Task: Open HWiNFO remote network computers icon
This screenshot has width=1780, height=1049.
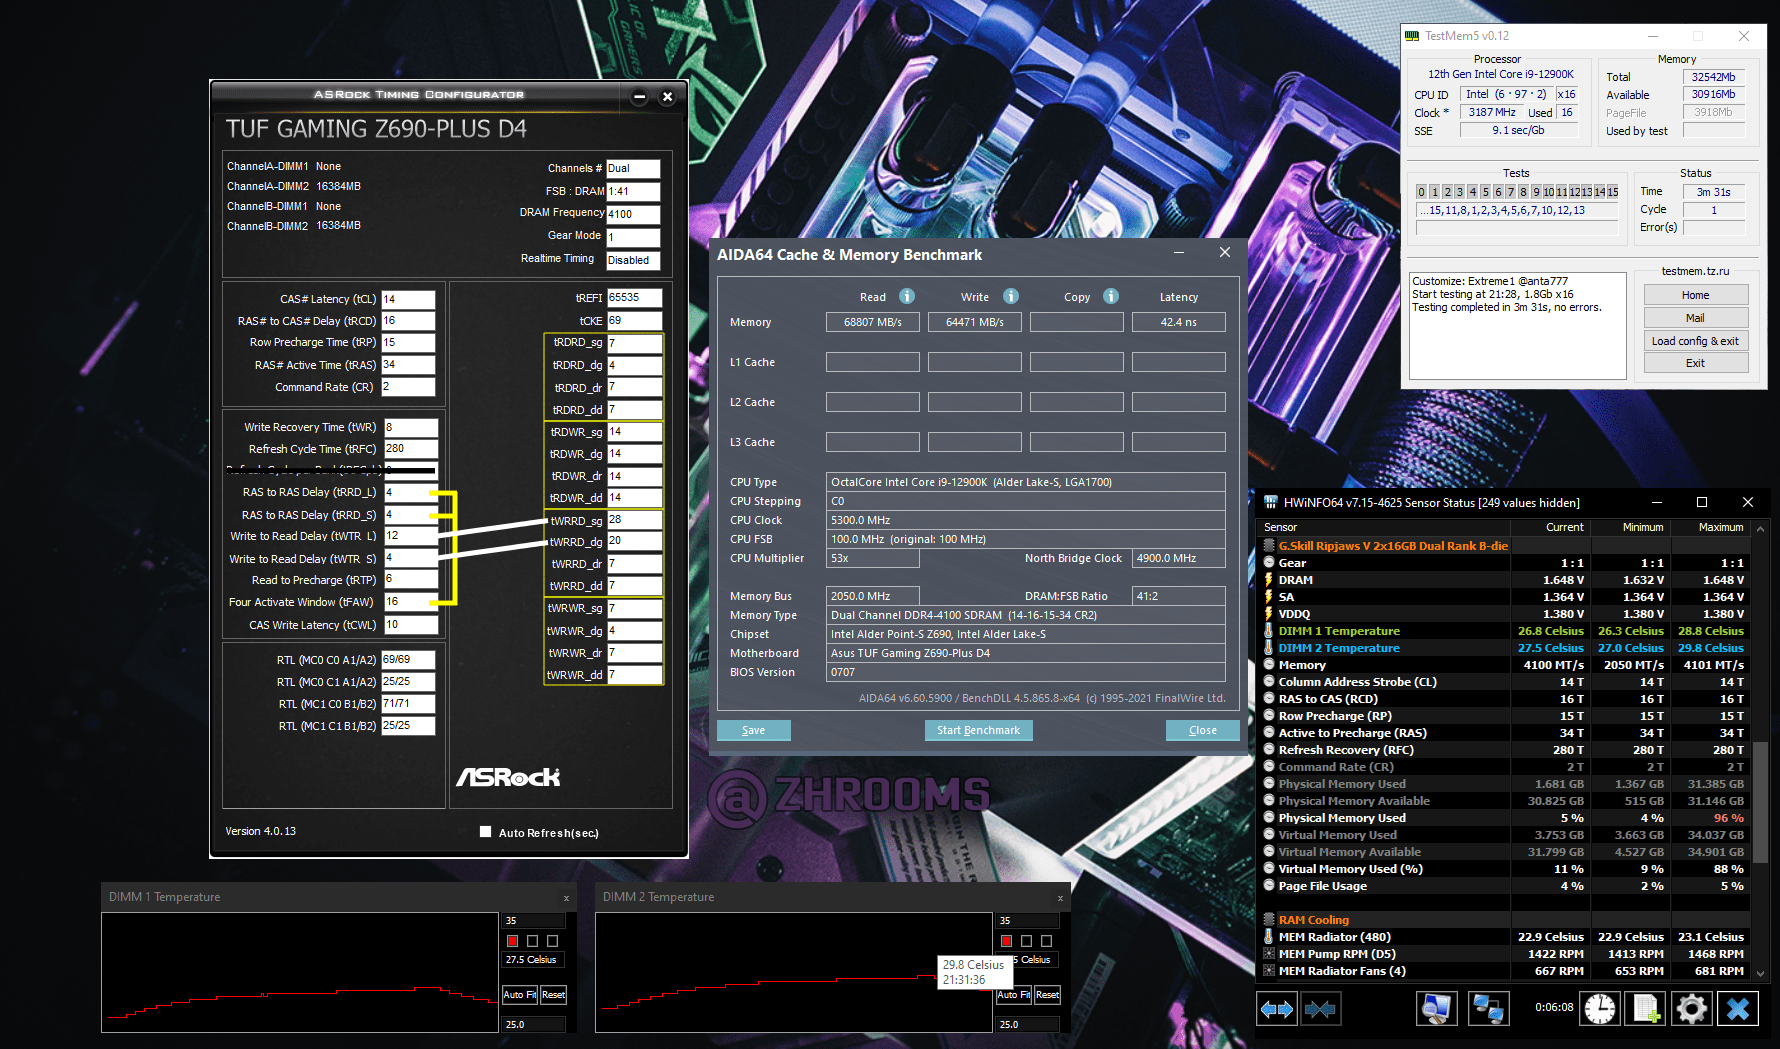Action: pyautogui.click(x=1488, y=1009)
